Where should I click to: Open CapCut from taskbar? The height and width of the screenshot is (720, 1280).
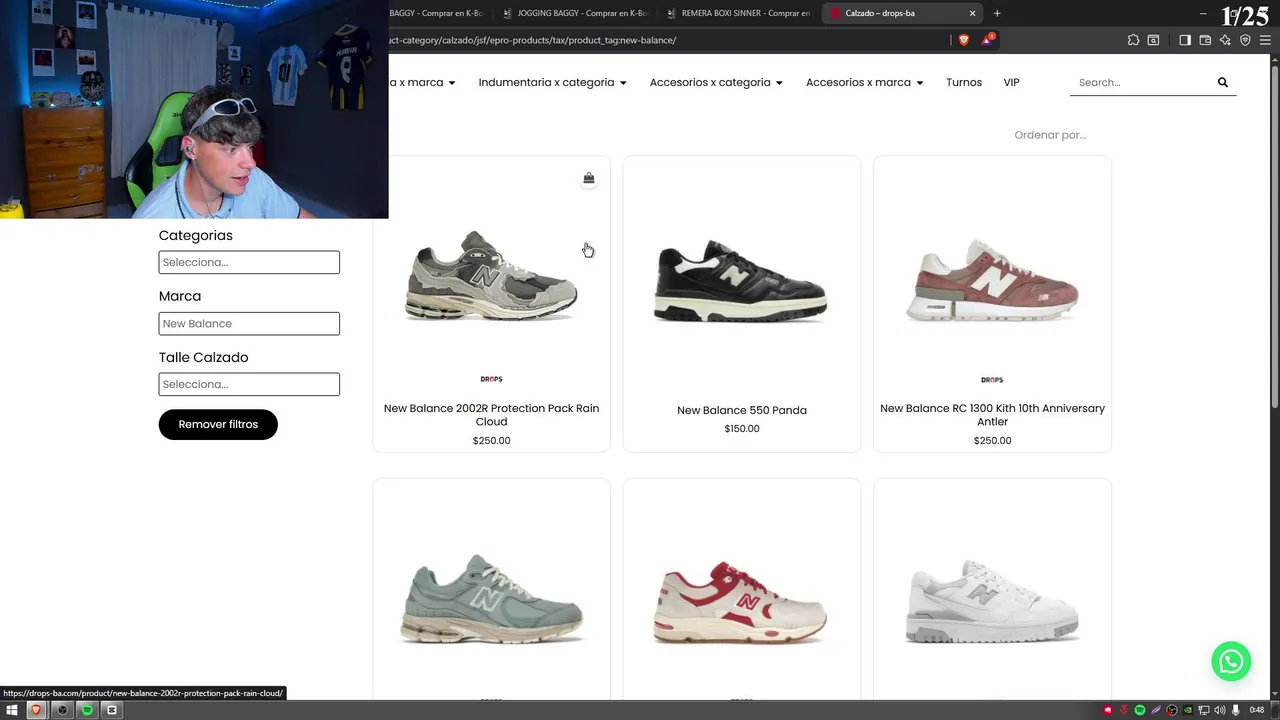tap(112, 710)
